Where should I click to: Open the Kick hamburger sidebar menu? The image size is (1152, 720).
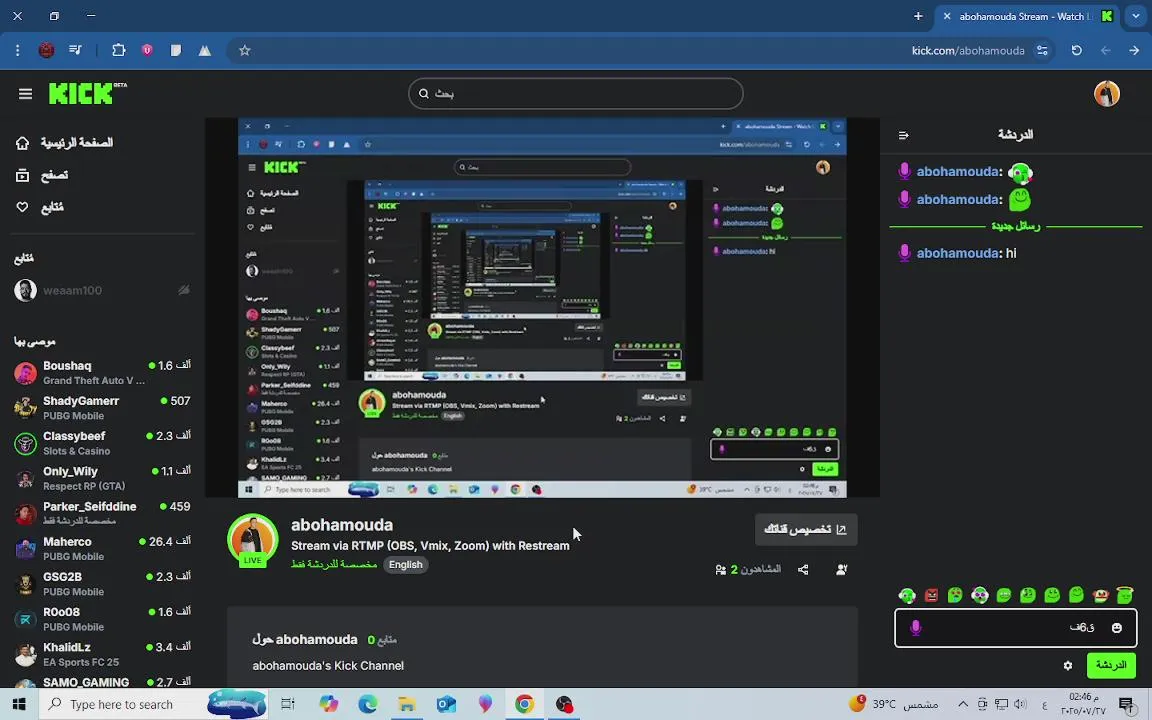coord(25,94)
